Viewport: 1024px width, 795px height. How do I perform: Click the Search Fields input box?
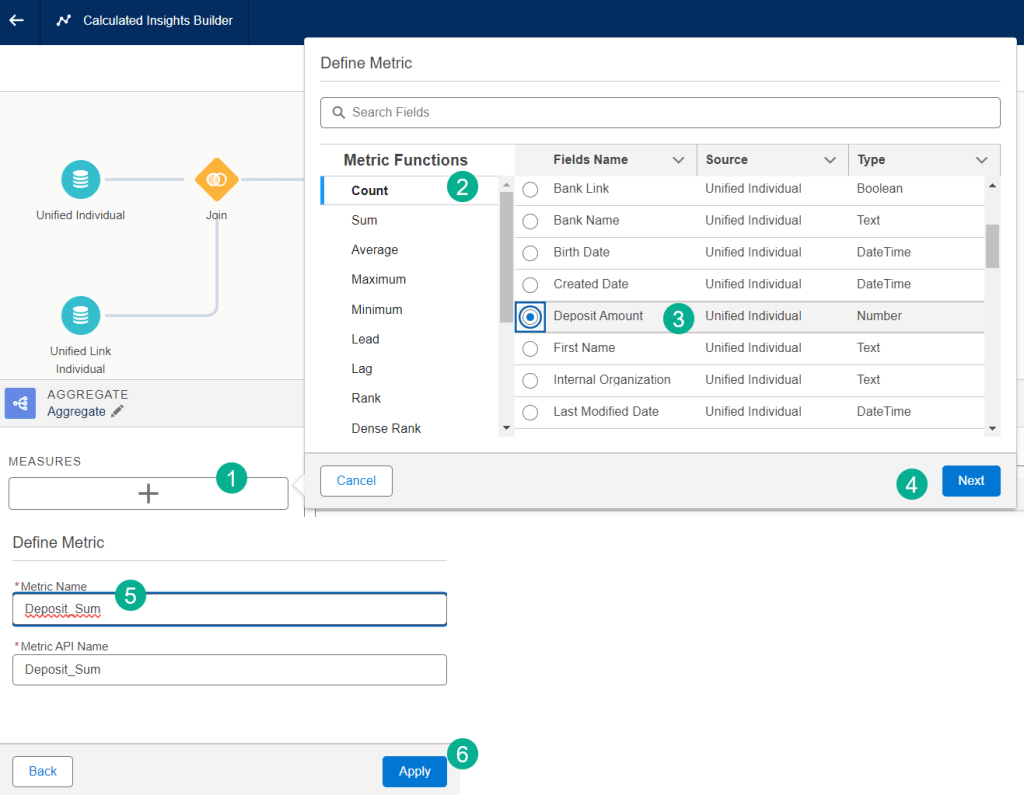click(660, 112)
